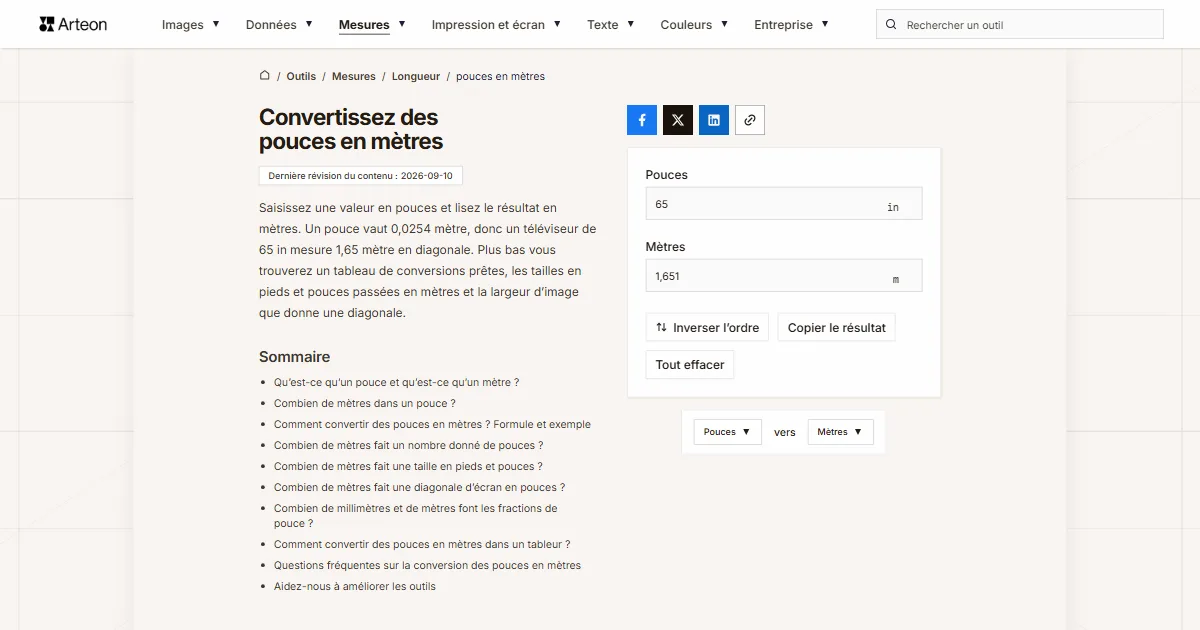Focus the Rechercher un outil search field

point(1020,25)
